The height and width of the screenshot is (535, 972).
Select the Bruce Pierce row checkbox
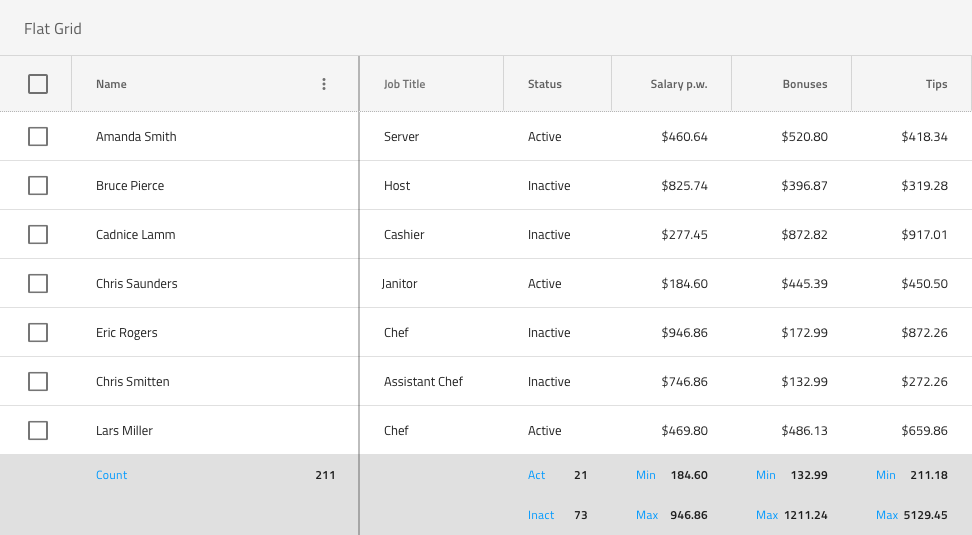[38, 186]
